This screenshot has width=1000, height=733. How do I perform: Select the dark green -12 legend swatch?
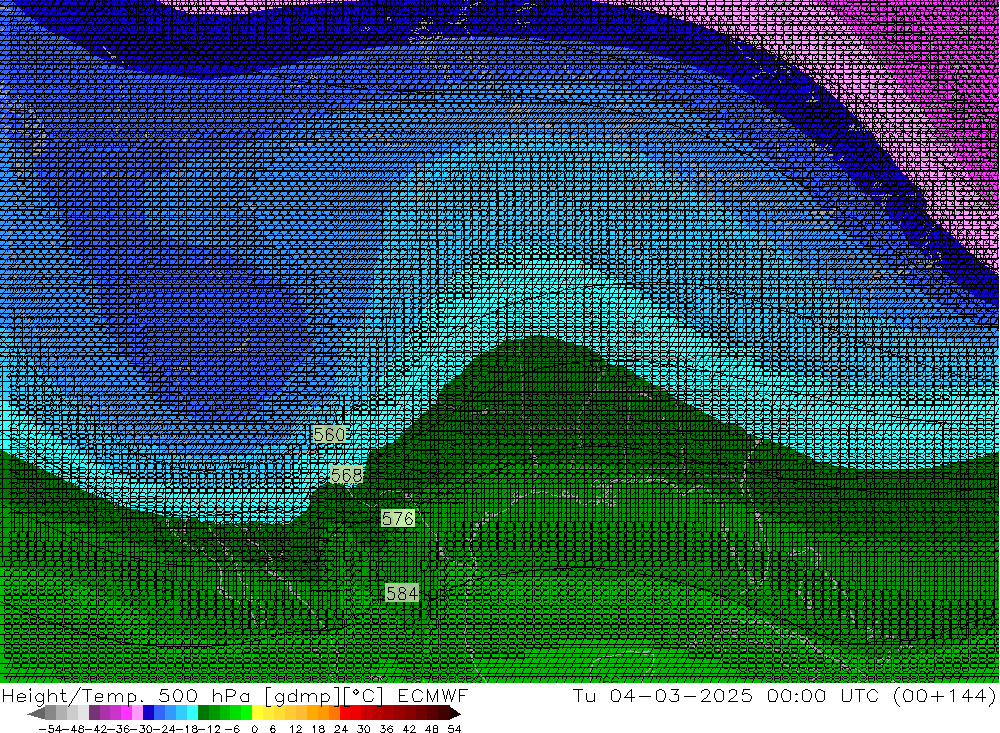[203, 713]
